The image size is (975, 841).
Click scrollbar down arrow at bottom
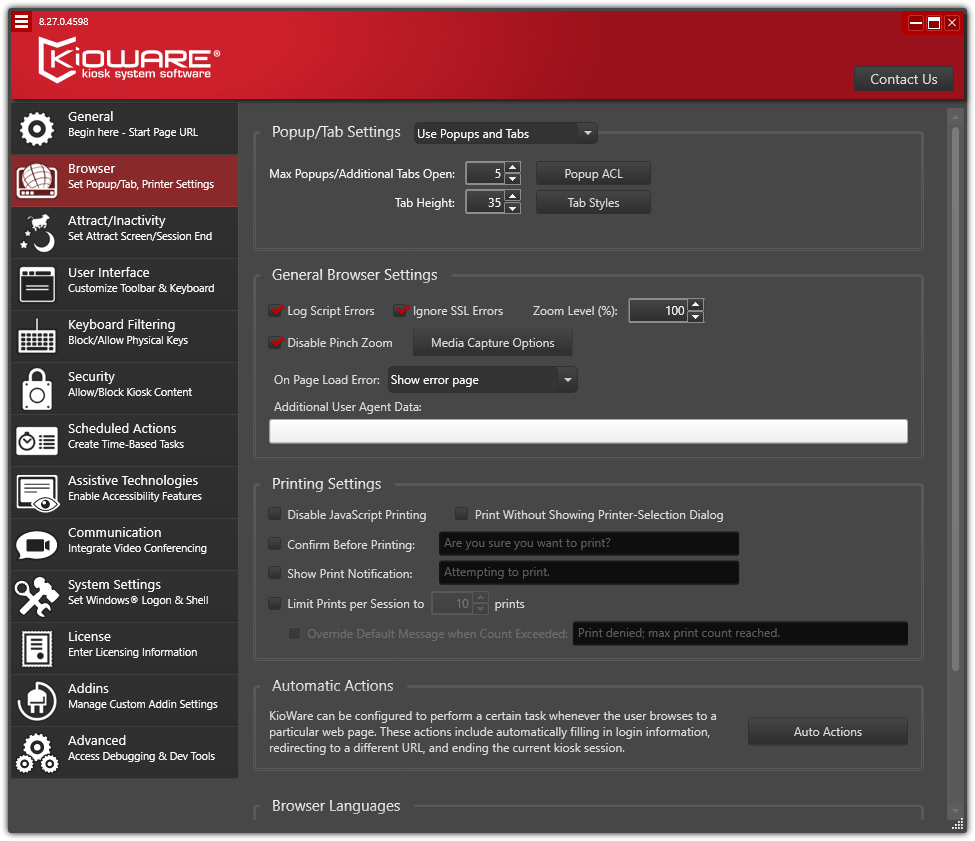coord(956,811)
